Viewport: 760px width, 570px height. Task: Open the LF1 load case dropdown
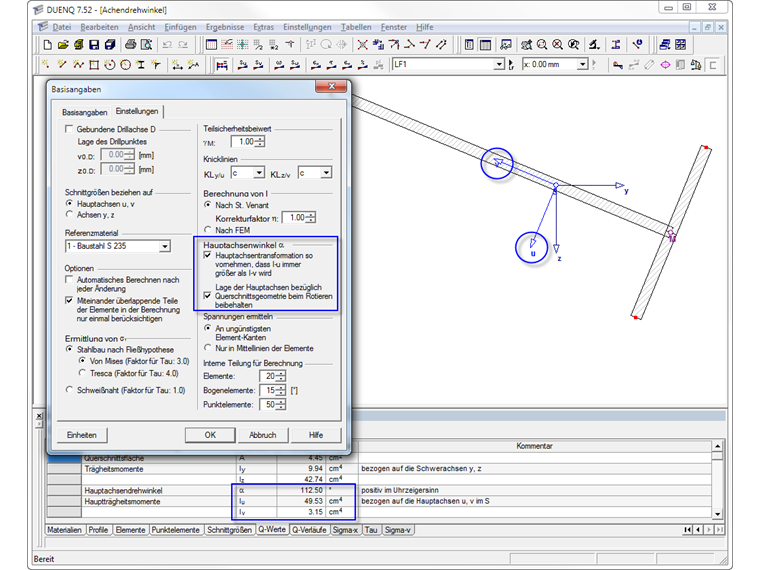tap(499, 64)
